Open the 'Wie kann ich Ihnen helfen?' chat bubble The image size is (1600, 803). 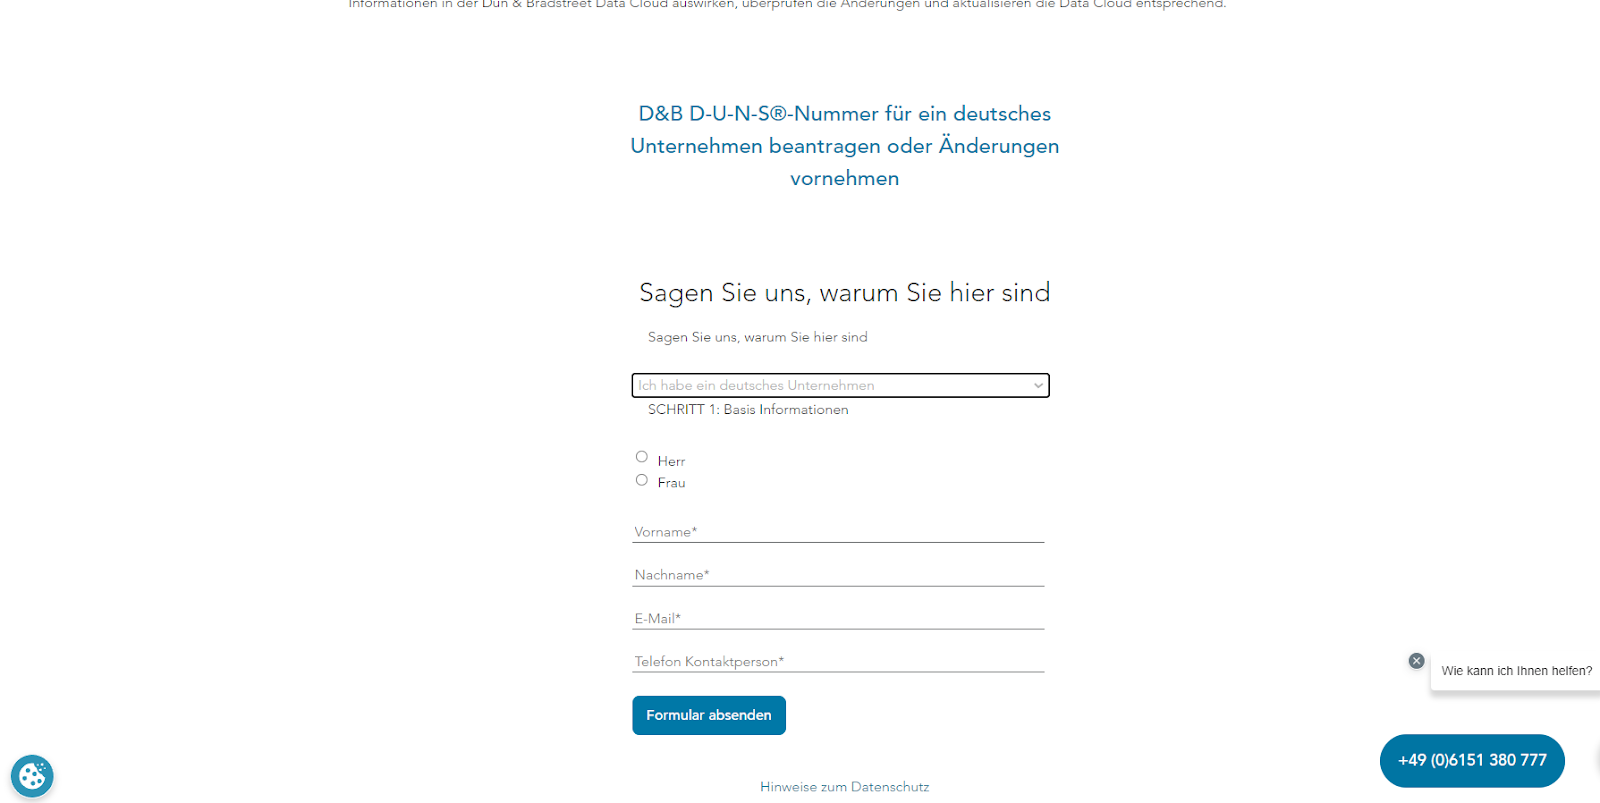[1516, 671]
